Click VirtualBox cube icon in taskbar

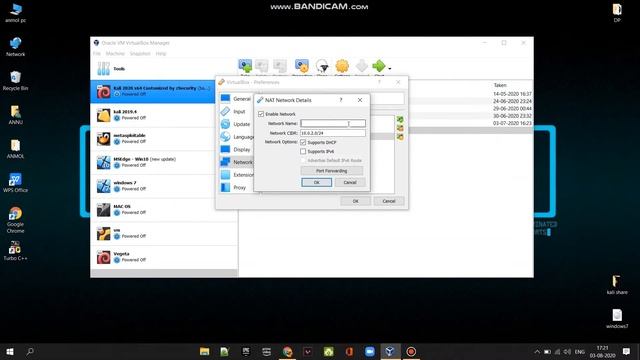(x=390, y=351)
